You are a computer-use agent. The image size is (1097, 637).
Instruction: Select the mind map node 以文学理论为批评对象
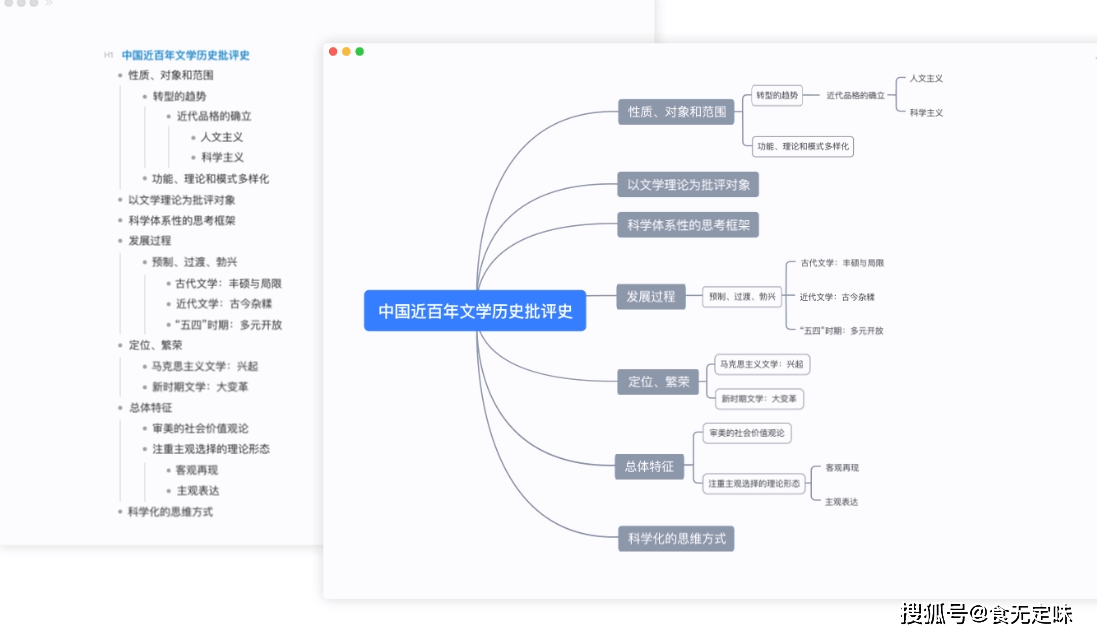point(688,185)
